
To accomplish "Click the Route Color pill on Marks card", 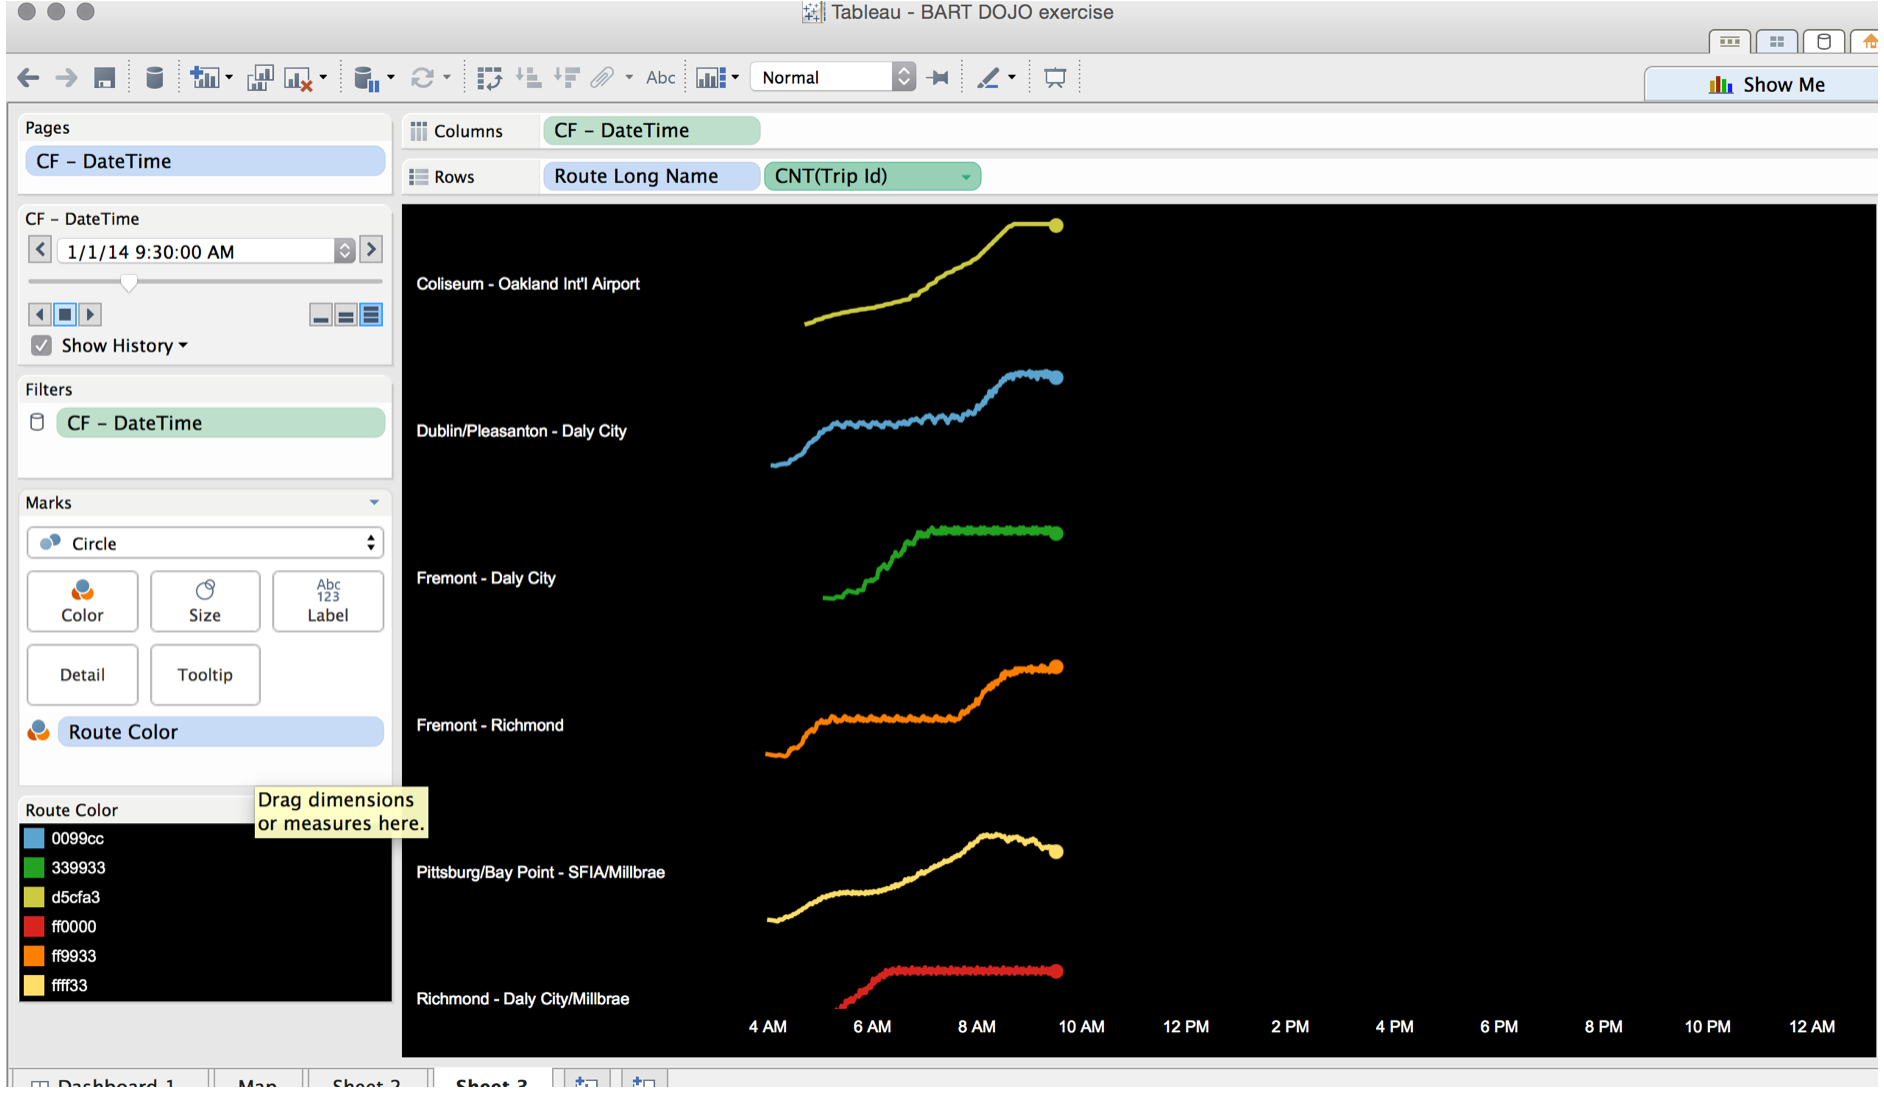I will [220, 732].
